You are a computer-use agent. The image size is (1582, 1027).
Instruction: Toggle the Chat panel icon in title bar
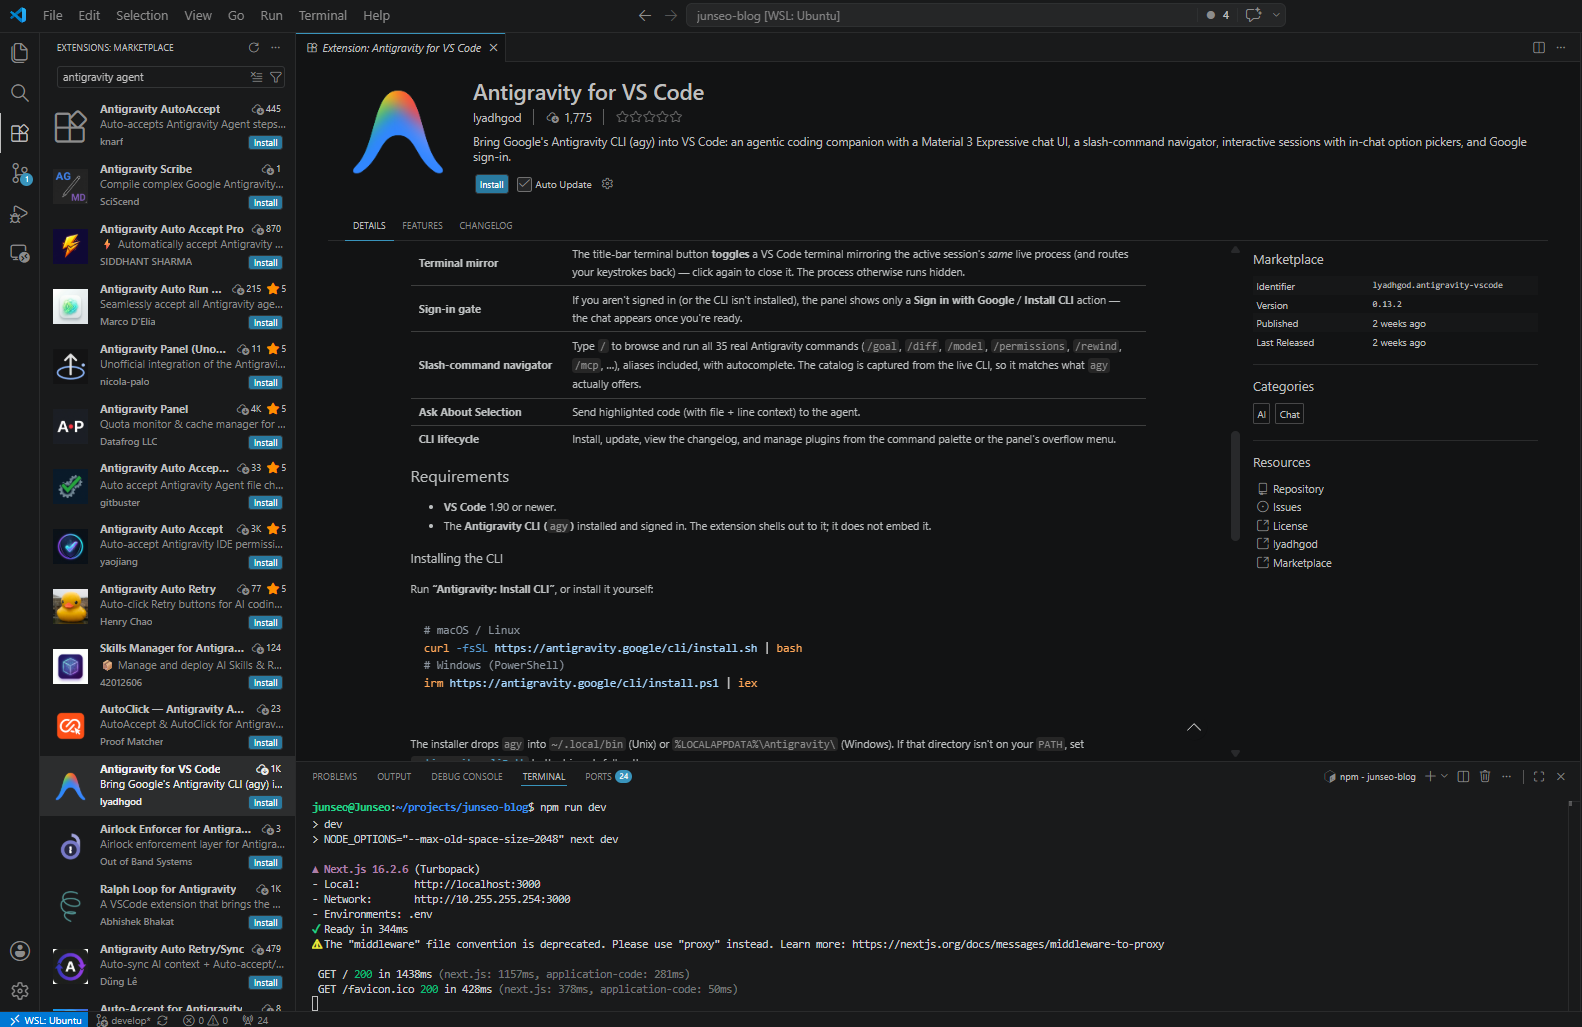[x=1253, y=15]
